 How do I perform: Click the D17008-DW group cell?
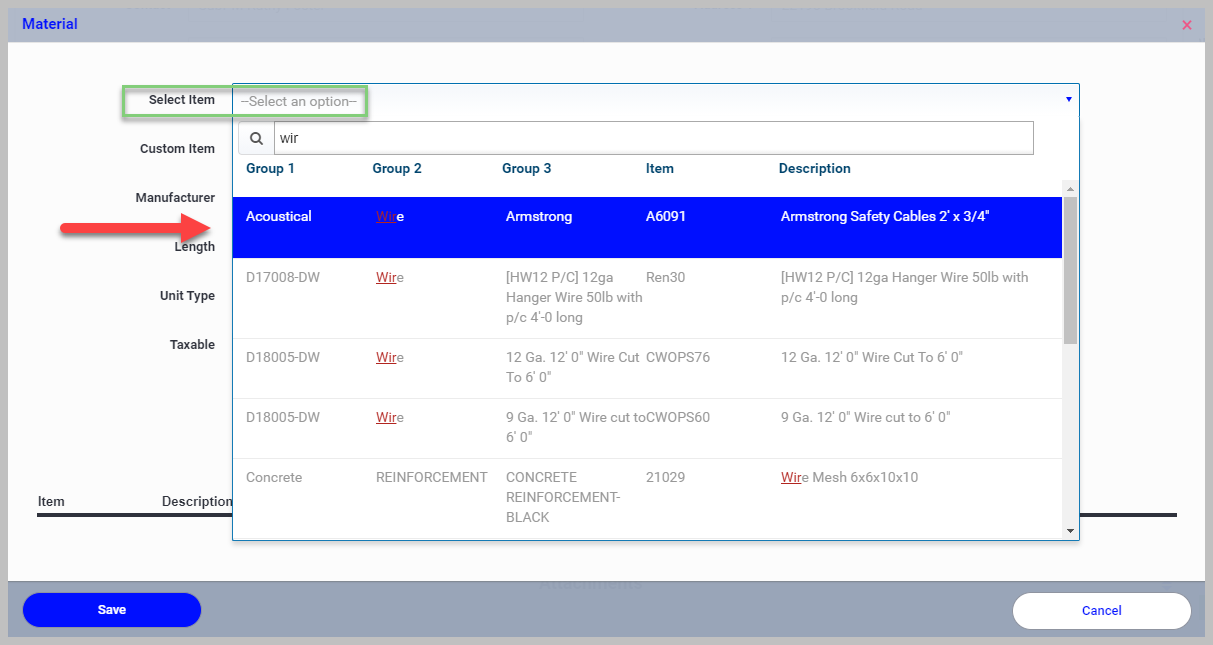click(283, 277)
